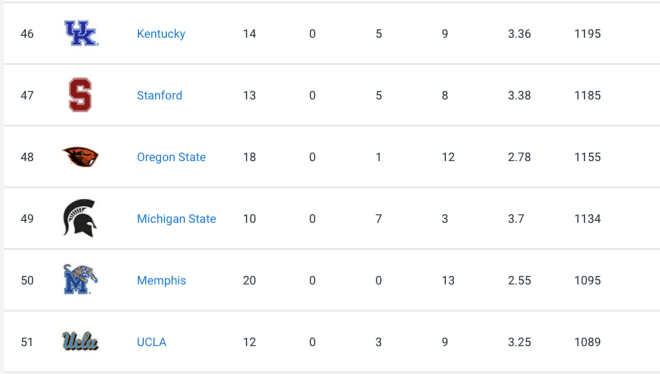660x374 pixels.
Task: Open the Oregon State team link
Action: tap(171, 157)
